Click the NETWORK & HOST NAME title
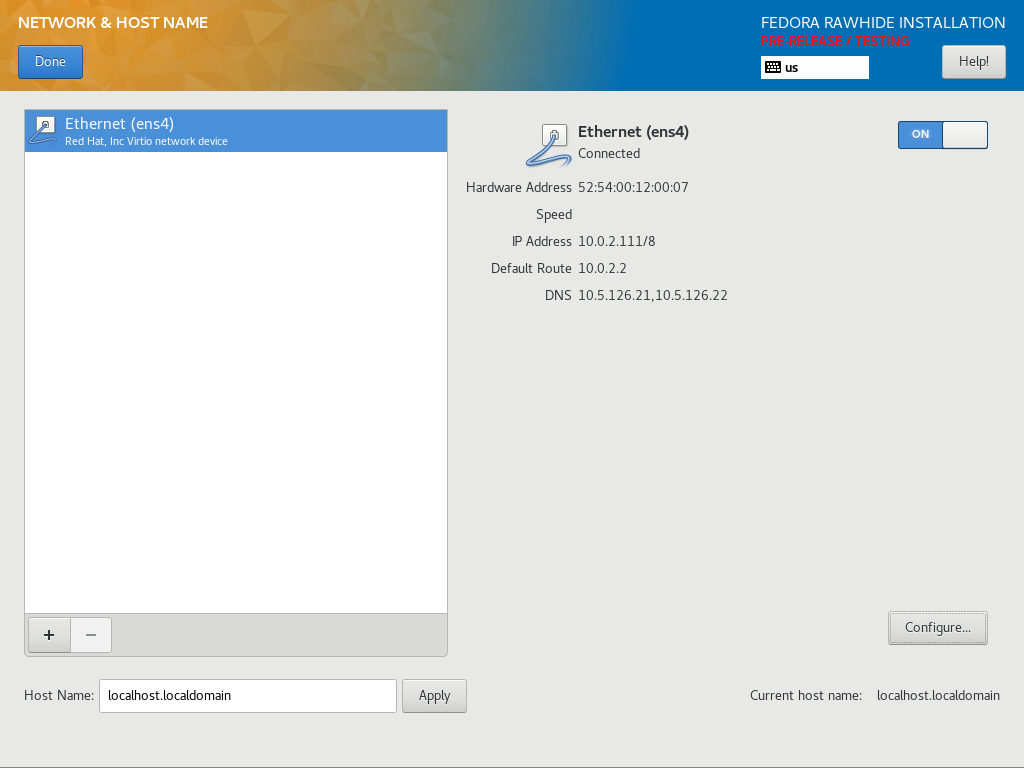 pyautogui.click(x=113, y=23)
